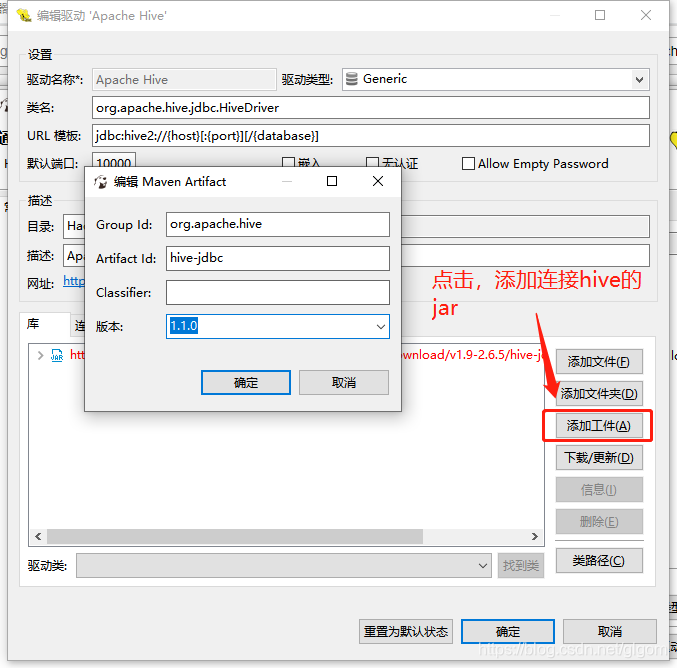This screenshot has width=677, height=668.
Task: Click the 添加文件夹(D) button
Action: [x=599, y=393]
